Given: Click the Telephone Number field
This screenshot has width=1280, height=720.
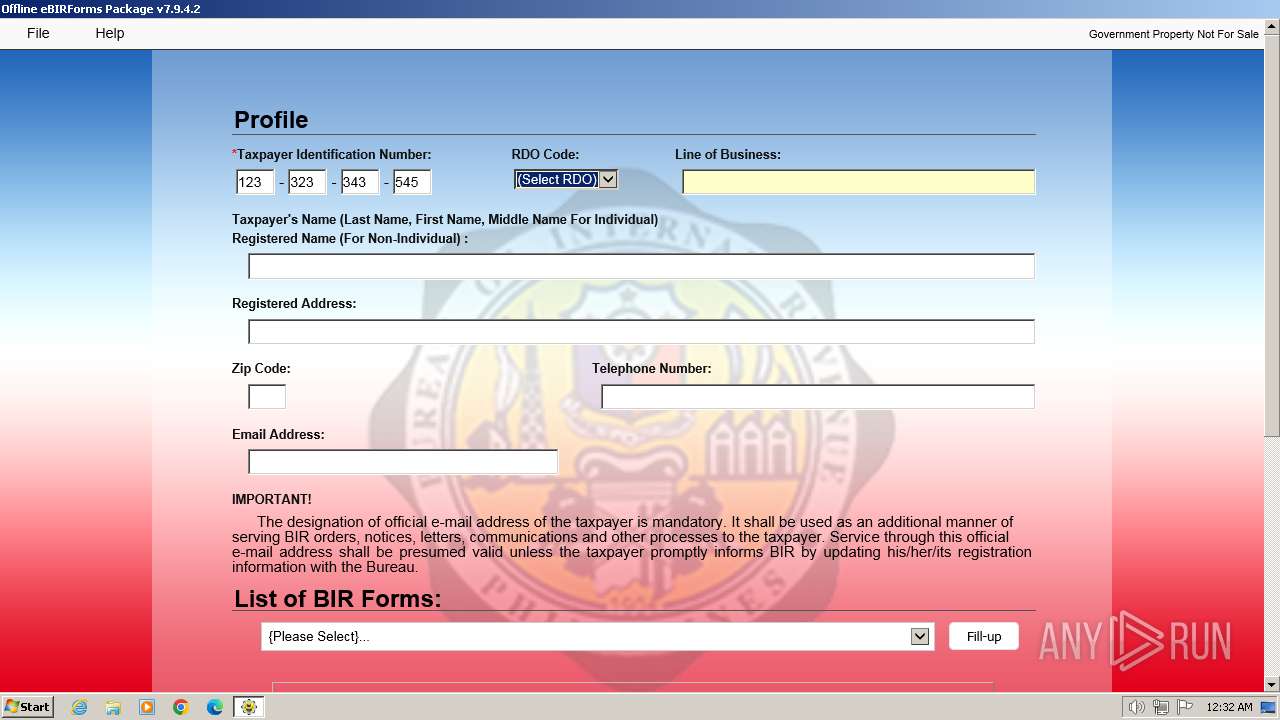Looking at the screenshot, I should pos(818,396).
